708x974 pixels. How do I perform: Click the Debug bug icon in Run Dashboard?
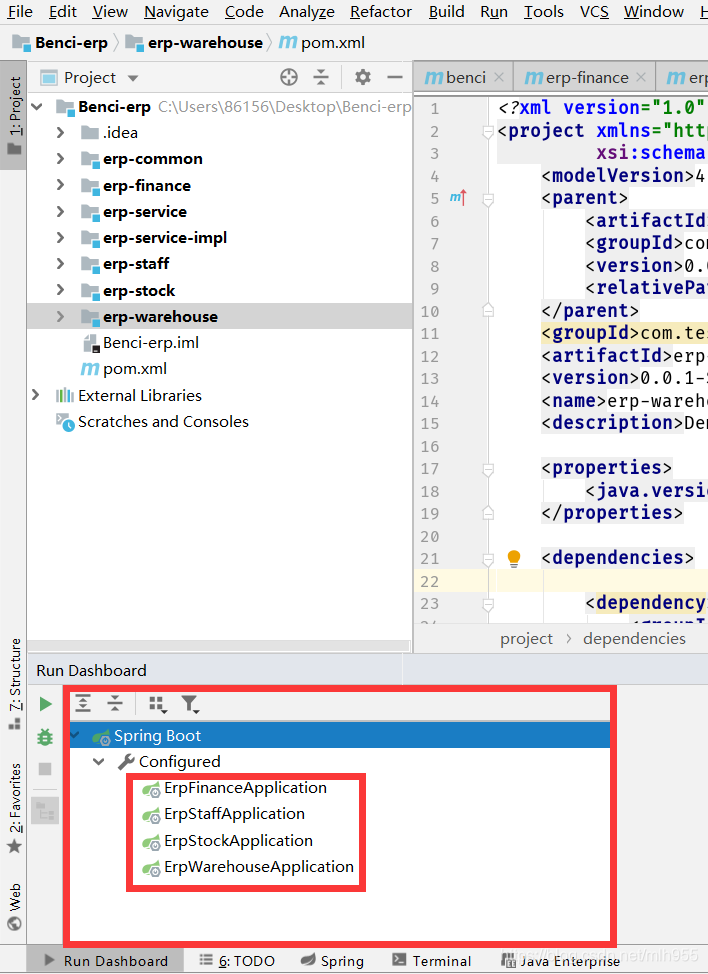(x=45, y=737)
